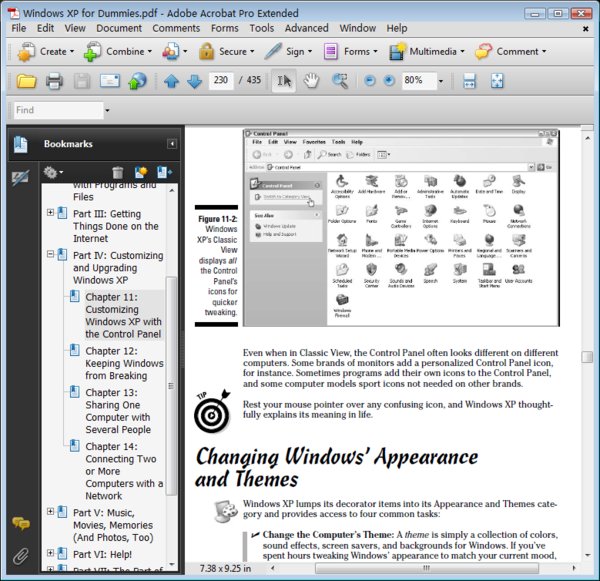Open the File menu
The image size is (600, 581).
[19, 28]
